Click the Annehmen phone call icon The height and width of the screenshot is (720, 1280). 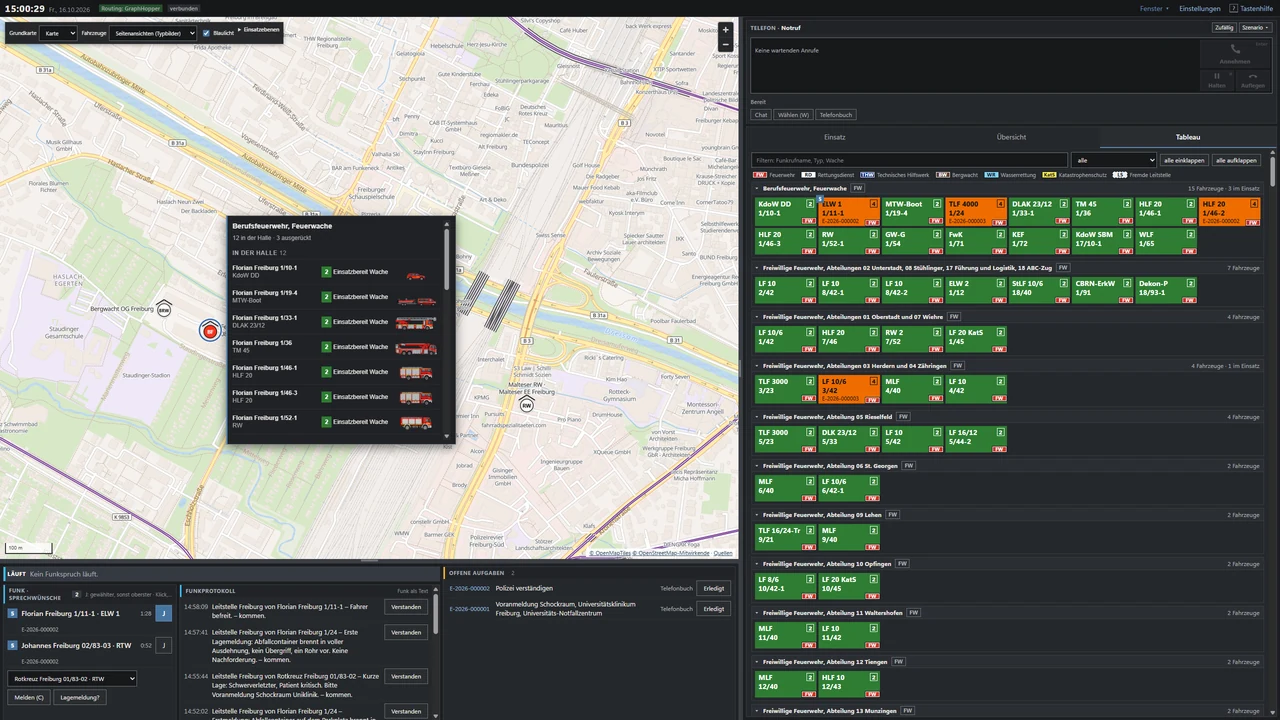click(x=1235, y=49)
